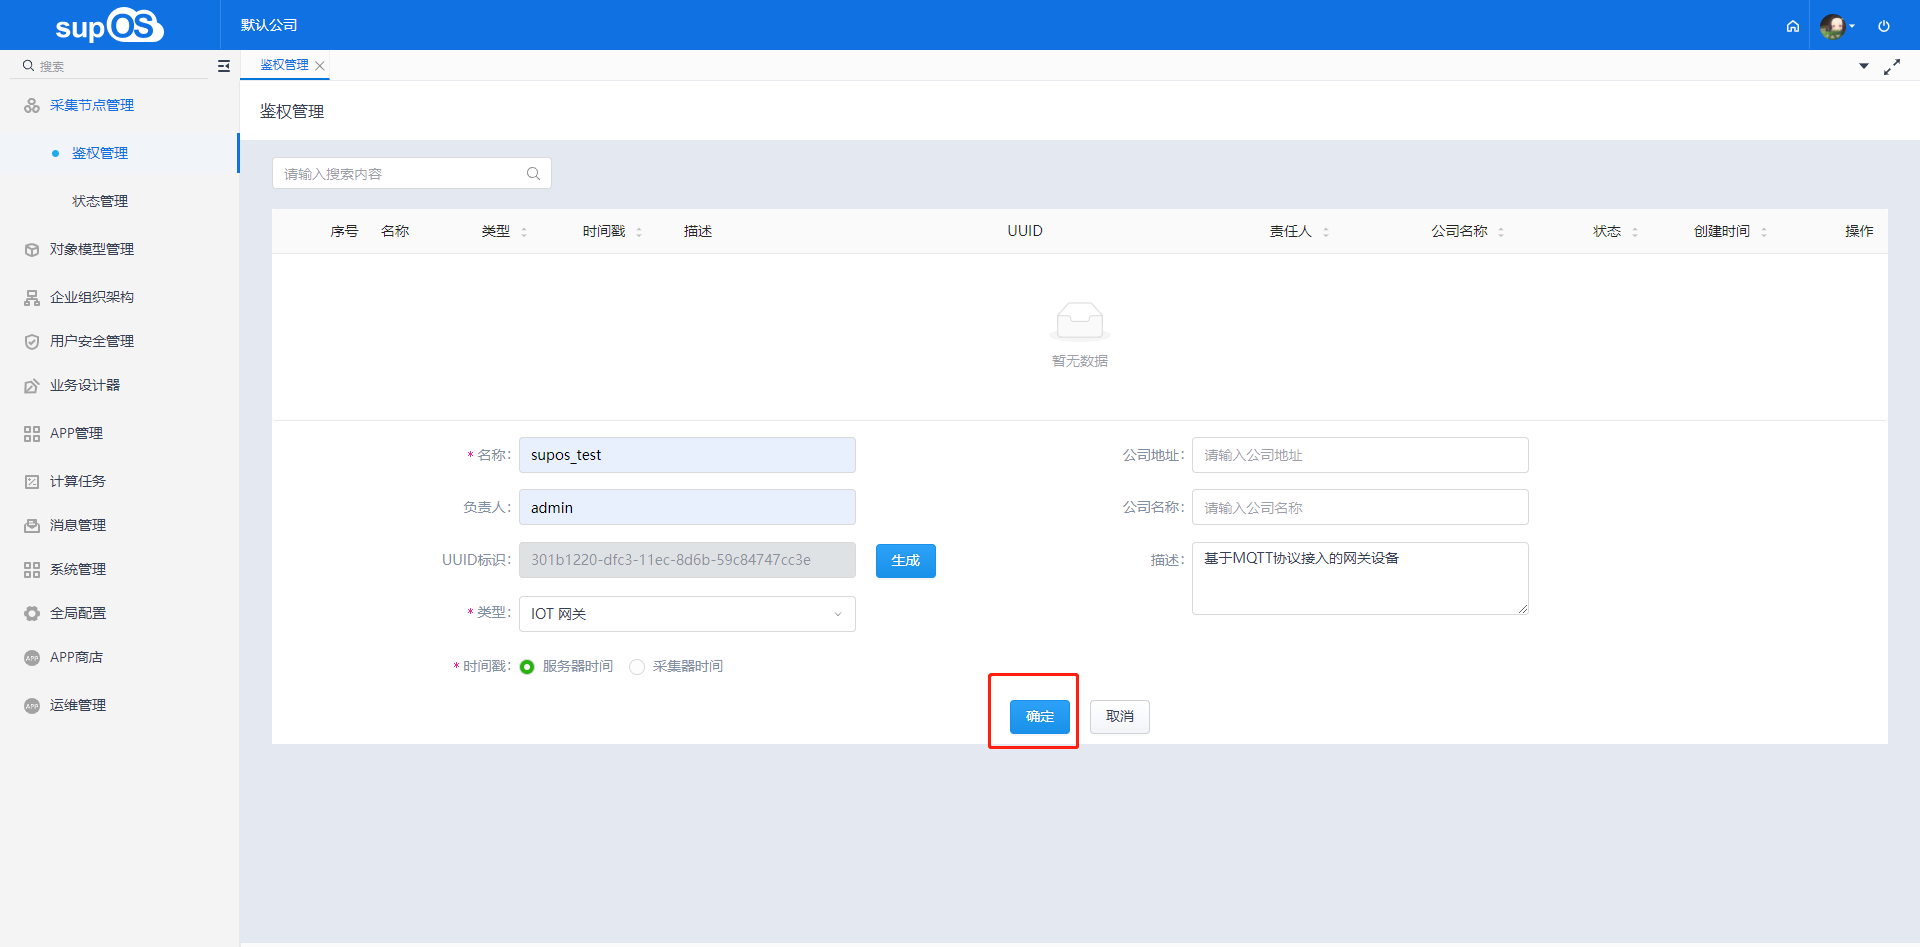Image resolution: width=1920 pixels, height=947 pixels.
Task: Click the 暂无数据 empty inbox icon
Action: point(1080,322)
